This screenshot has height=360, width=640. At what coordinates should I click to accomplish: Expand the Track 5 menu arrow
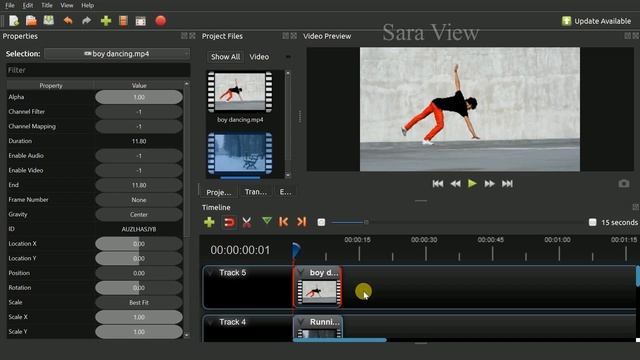[211, 273]
